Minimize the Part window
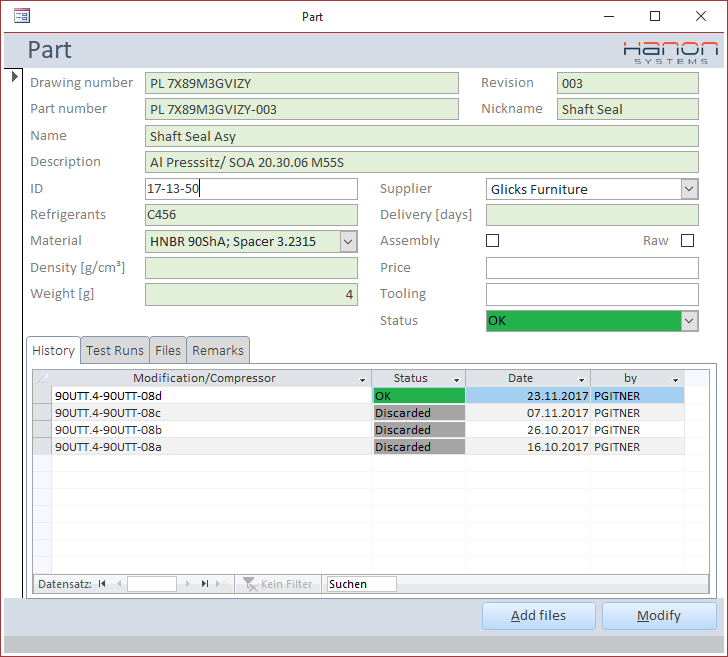Image resolution: width=728 pixels, height=657 pixels. [609, 16]
